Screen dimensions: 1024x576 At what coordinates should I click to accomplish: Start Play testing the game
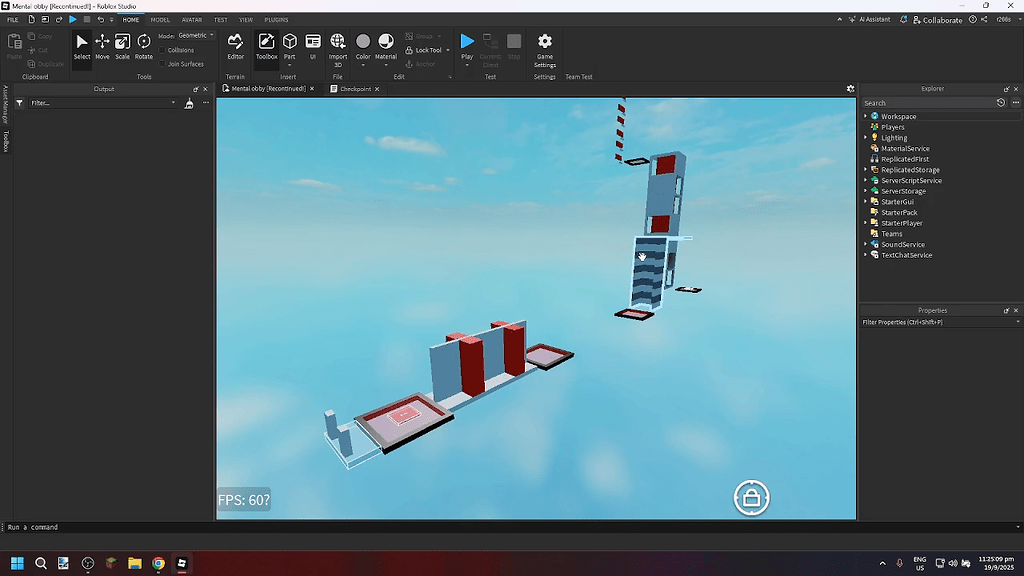tap(467, 42)
